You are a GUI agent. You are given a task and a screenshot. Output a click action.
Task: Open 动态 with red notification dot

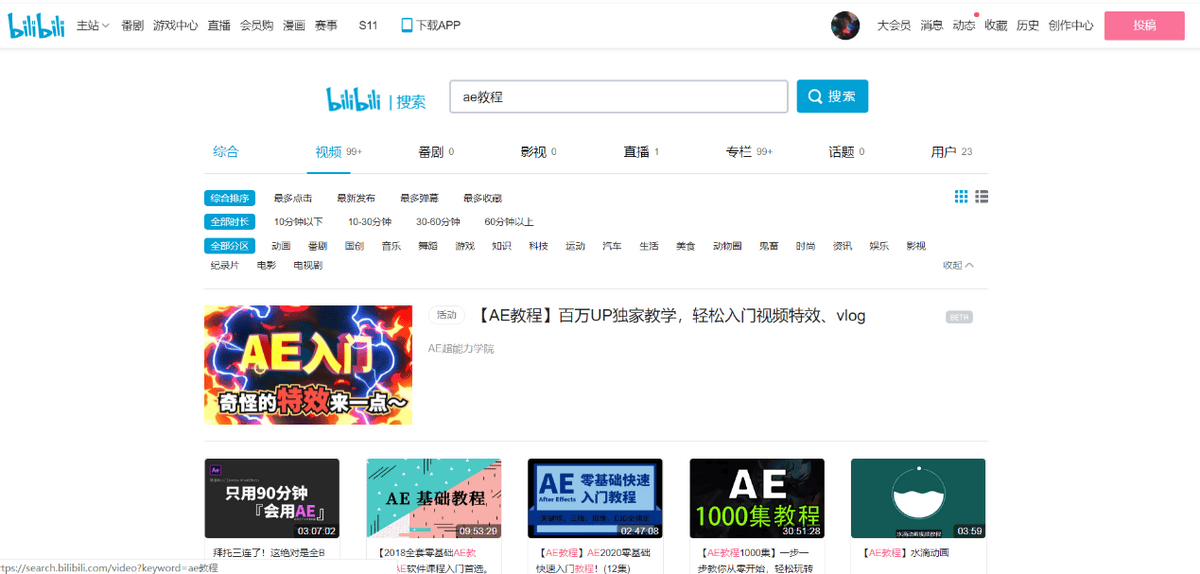point(963,26)
